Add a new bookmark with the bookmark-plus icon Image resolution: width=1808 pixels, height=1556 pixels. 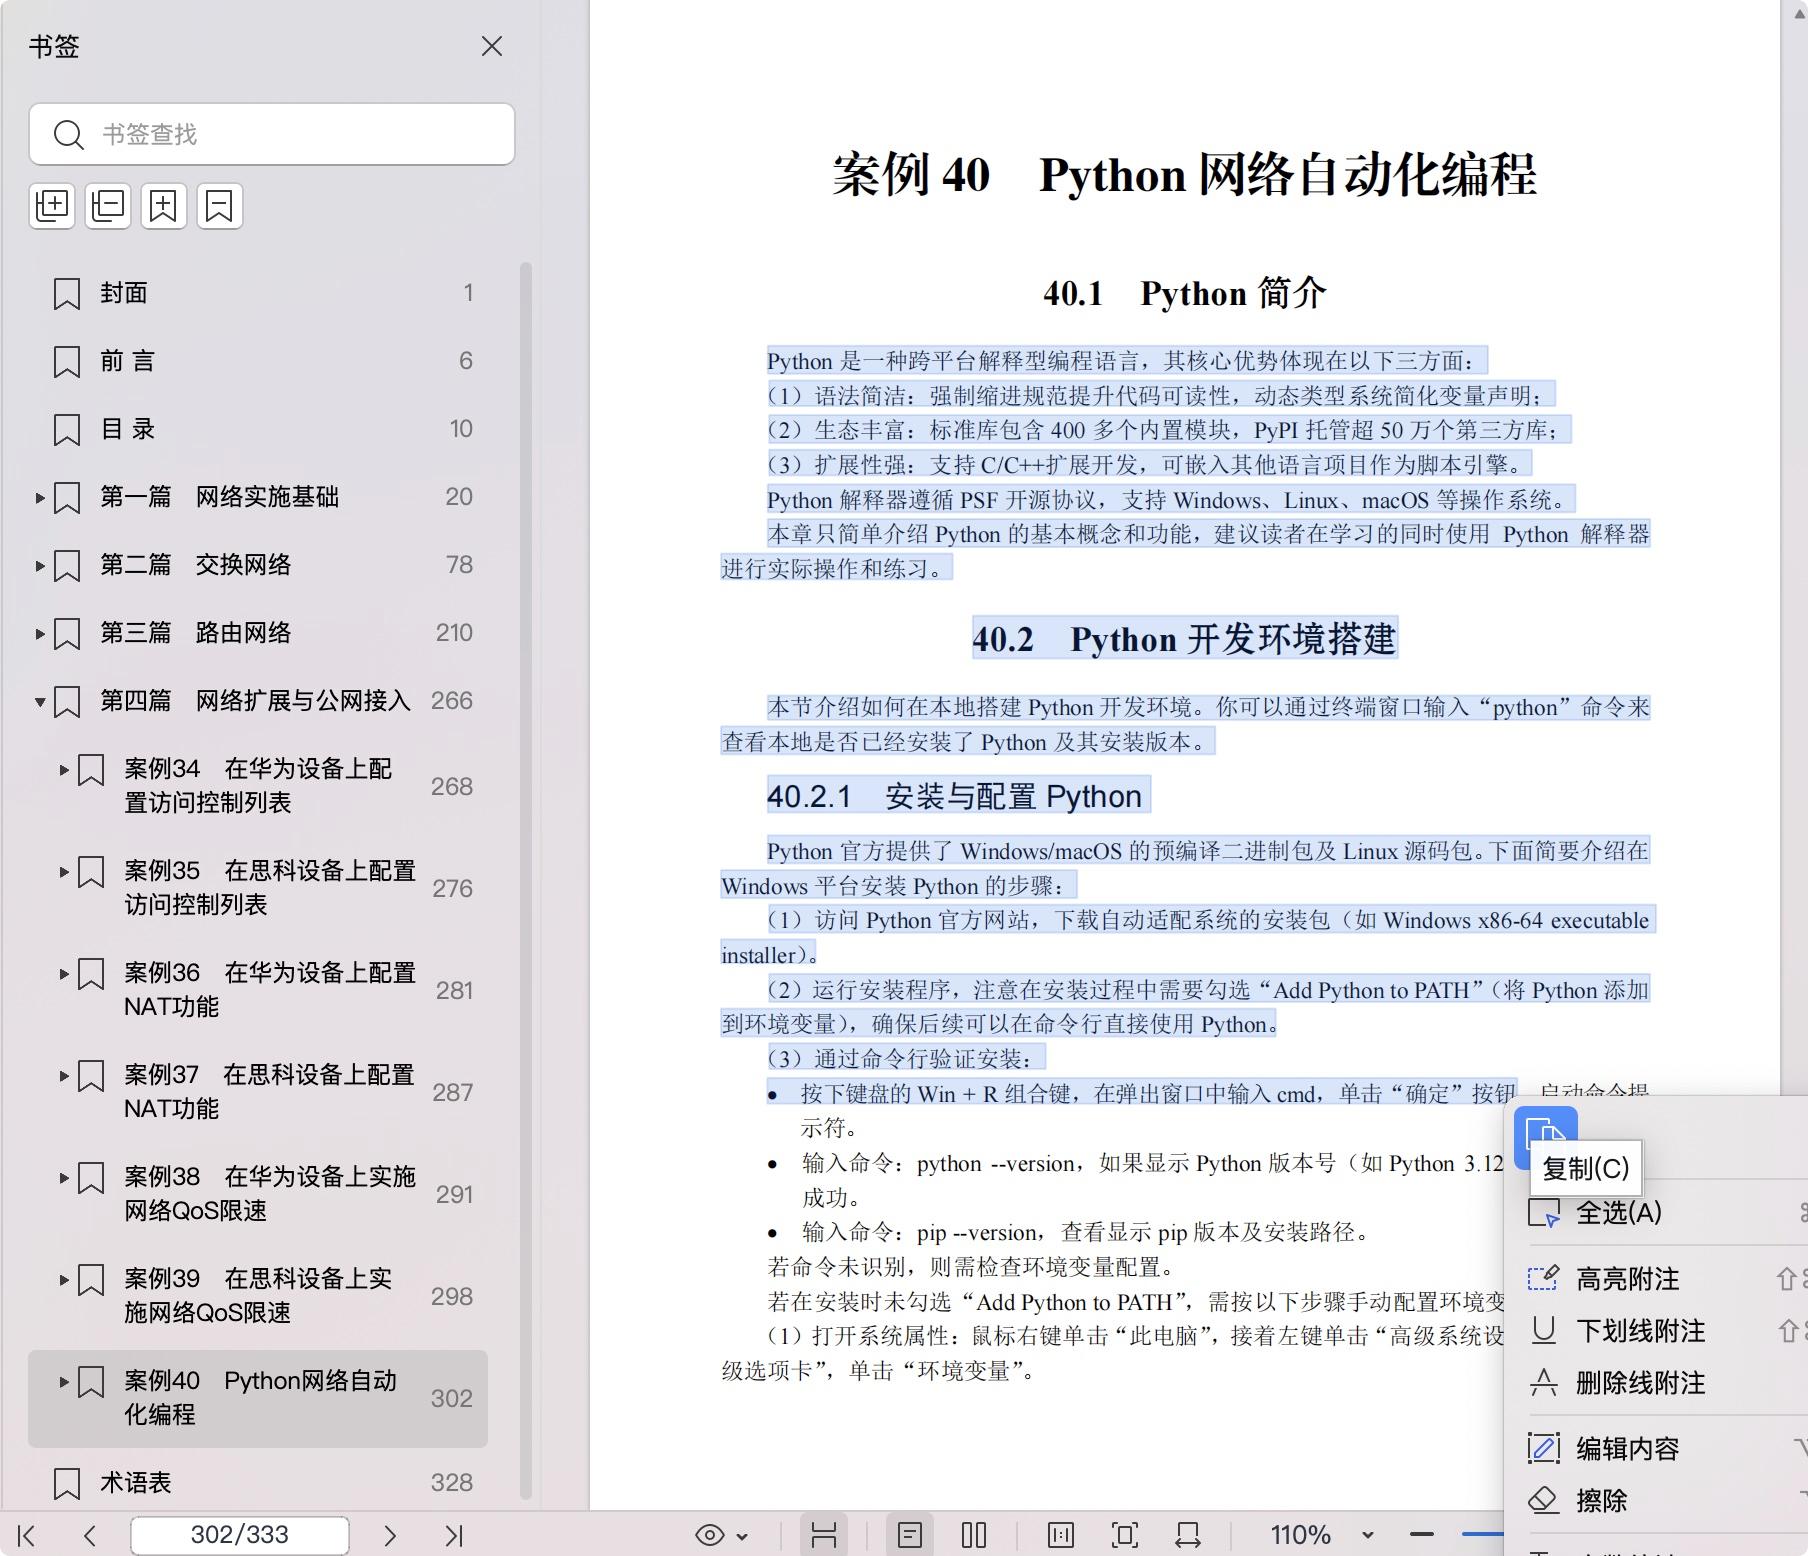tap(164, 206)
